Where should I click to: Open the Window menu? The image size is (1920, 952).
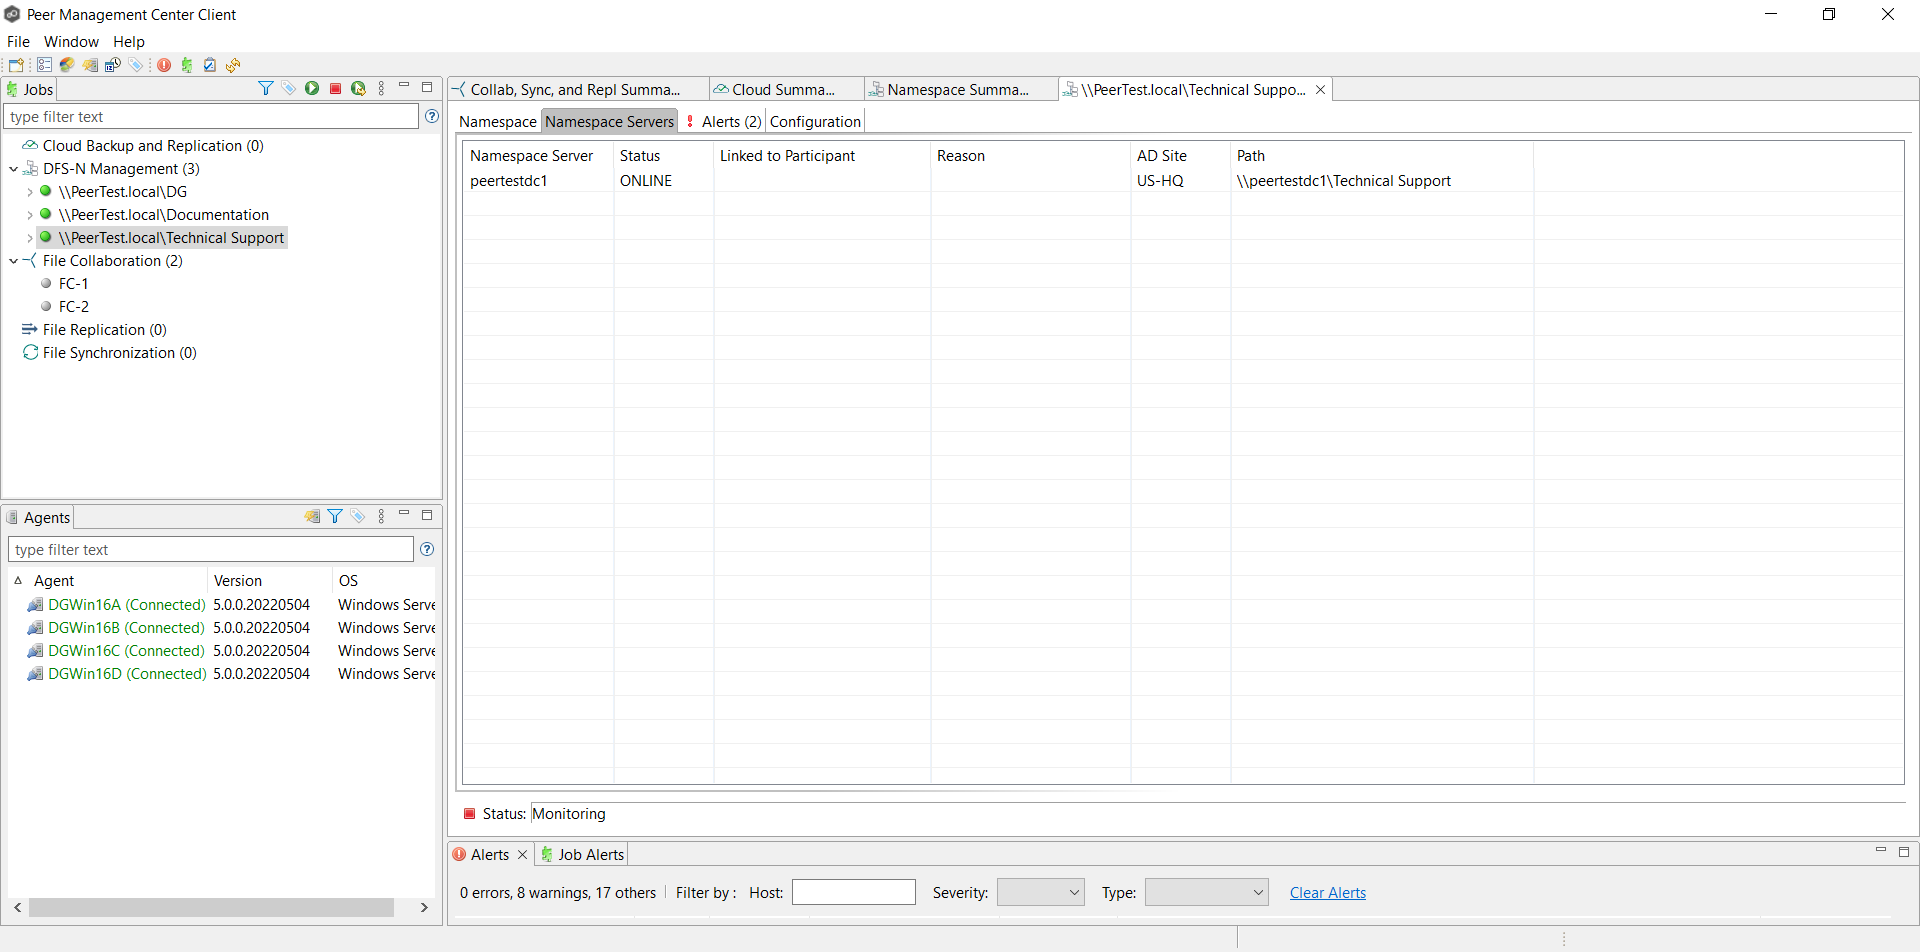pyautogui.click(x=71, y=42)
